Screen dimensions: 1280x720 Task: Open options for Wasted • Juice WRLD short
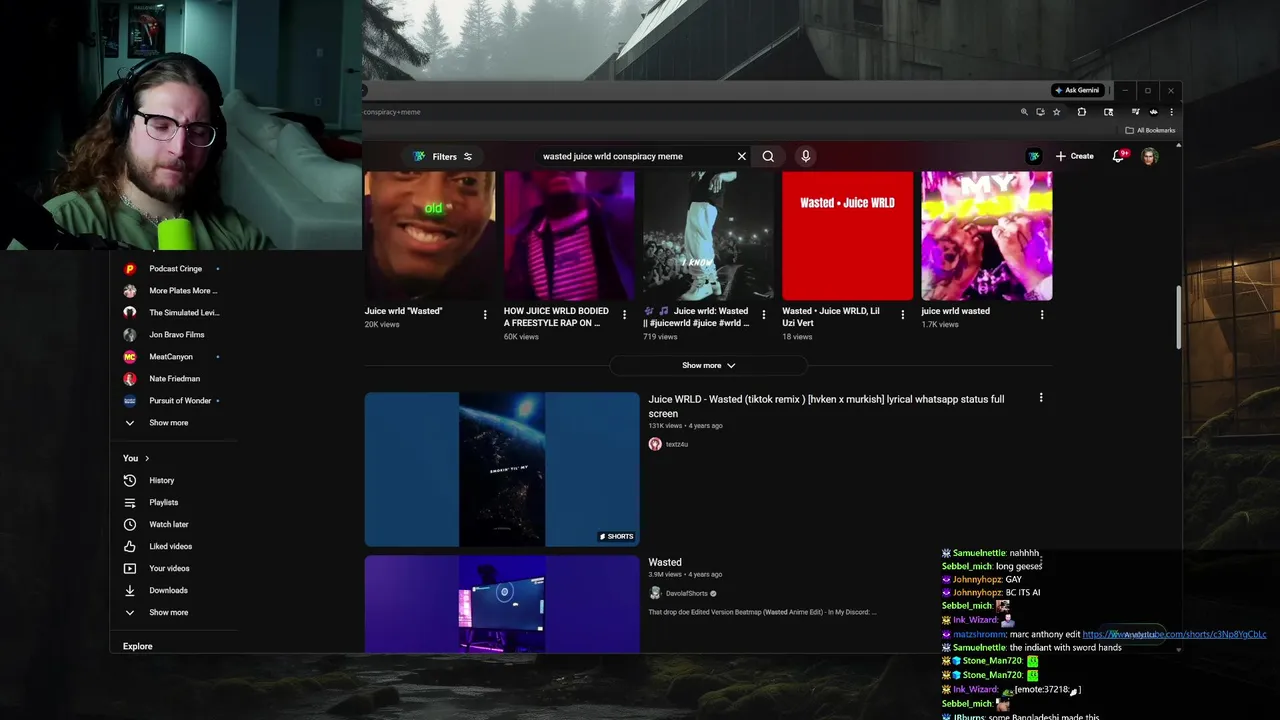coord(902,314)
